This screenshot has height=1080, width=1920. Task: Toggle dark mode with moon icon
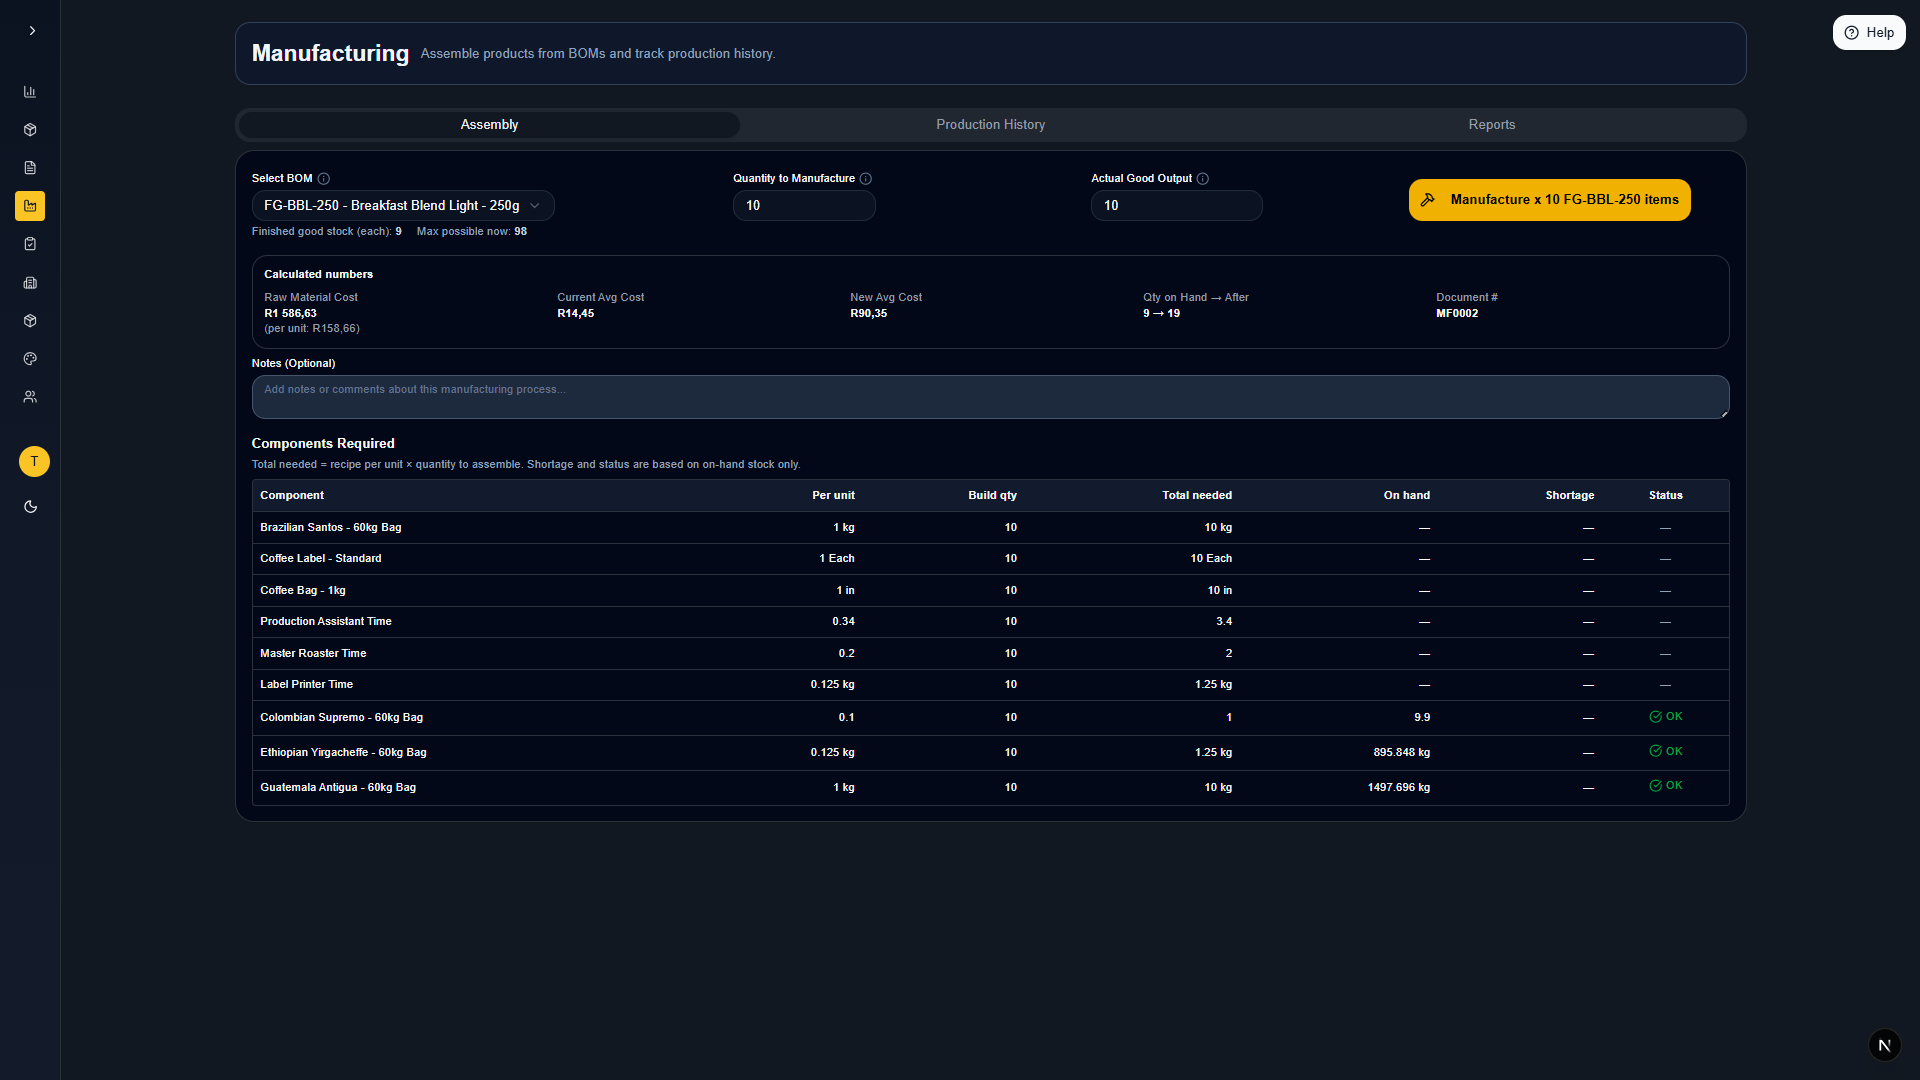(30, 507)
